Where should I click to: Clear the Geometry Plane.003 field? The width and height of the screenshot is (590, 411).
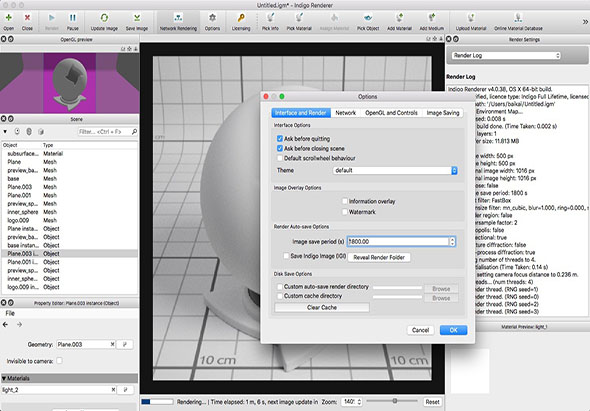point(112,344)
